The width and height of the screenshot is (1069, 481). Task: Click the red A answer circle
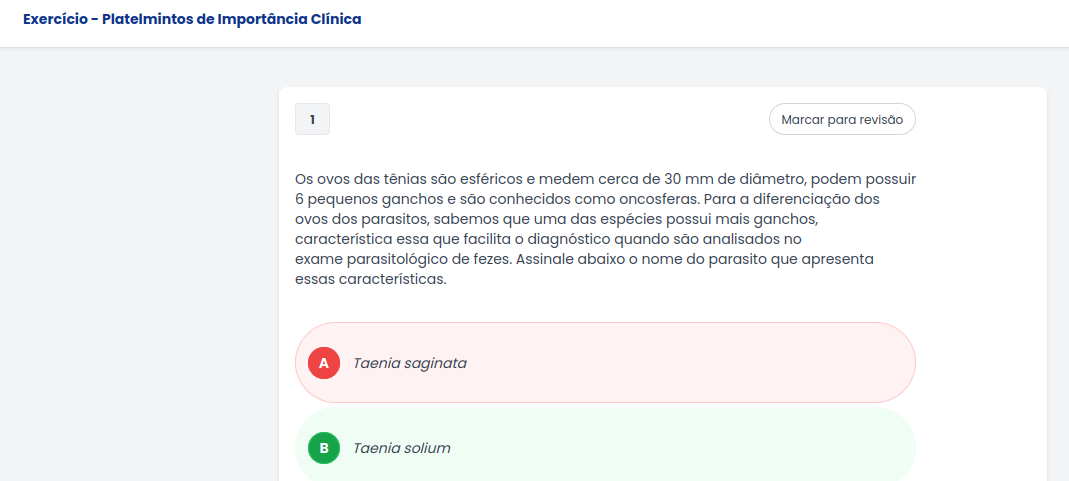(x=323, y=363)
